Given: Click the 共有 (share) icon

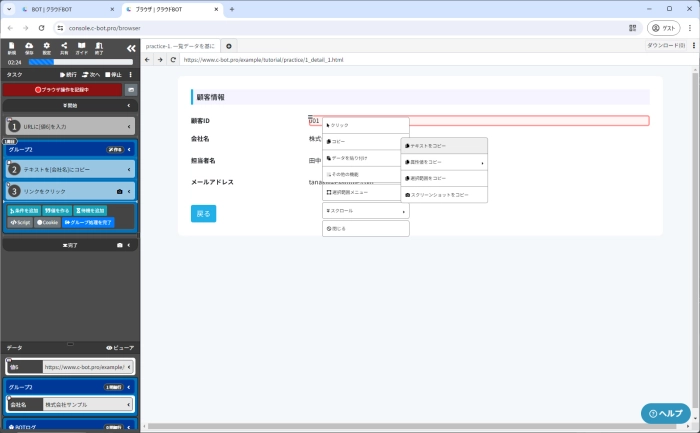Looking at the screenshot, I should (x=64, y=47).
